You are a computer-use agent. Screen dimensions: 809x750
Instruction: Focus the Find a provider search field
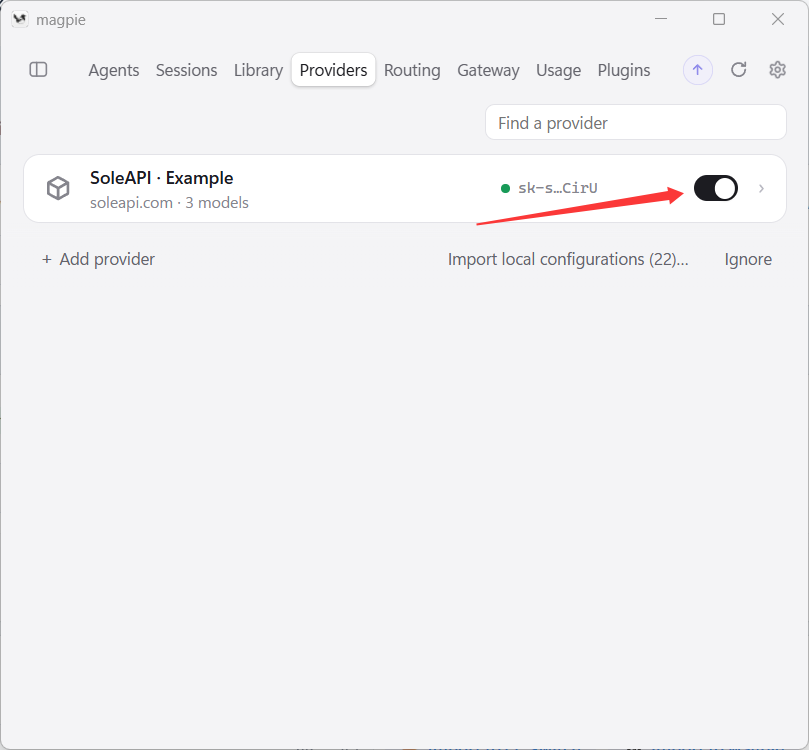[x=636, y=123]
